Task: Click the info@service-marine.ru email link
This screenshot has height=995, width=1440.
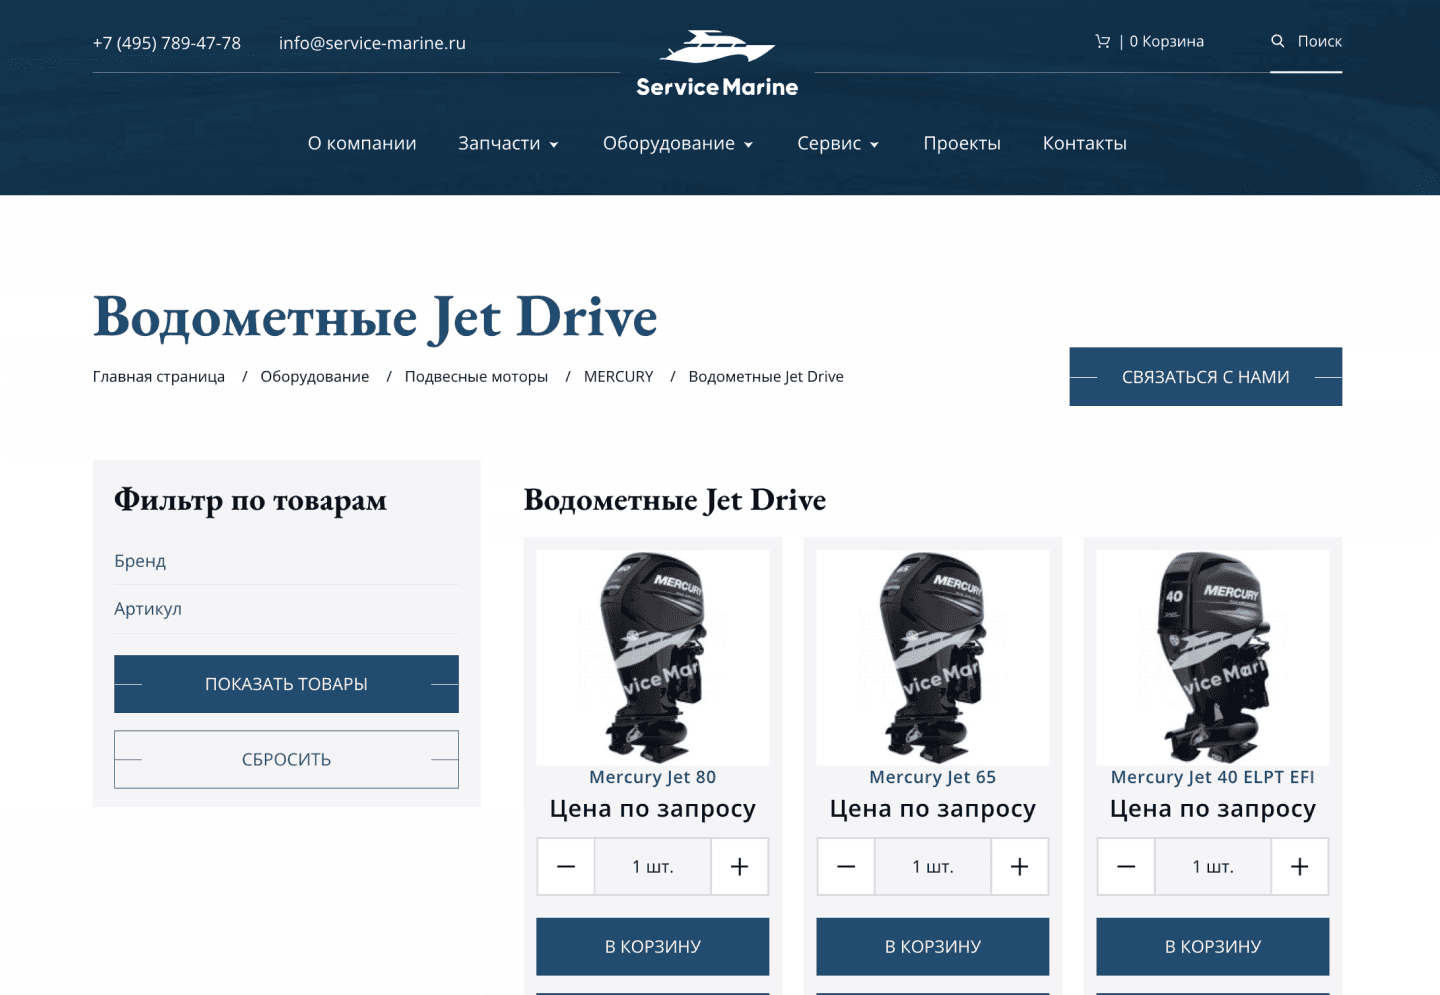Action: [x=372, y=43]
